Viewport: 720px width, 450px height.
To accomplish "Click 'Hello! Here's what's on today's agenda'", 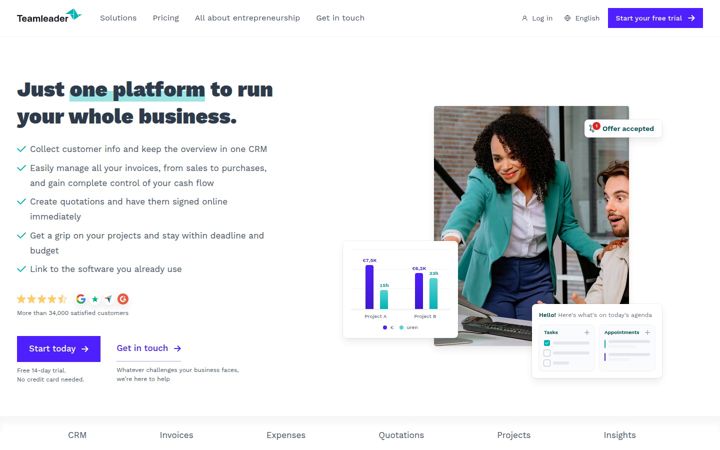I will tap(595, 315).
